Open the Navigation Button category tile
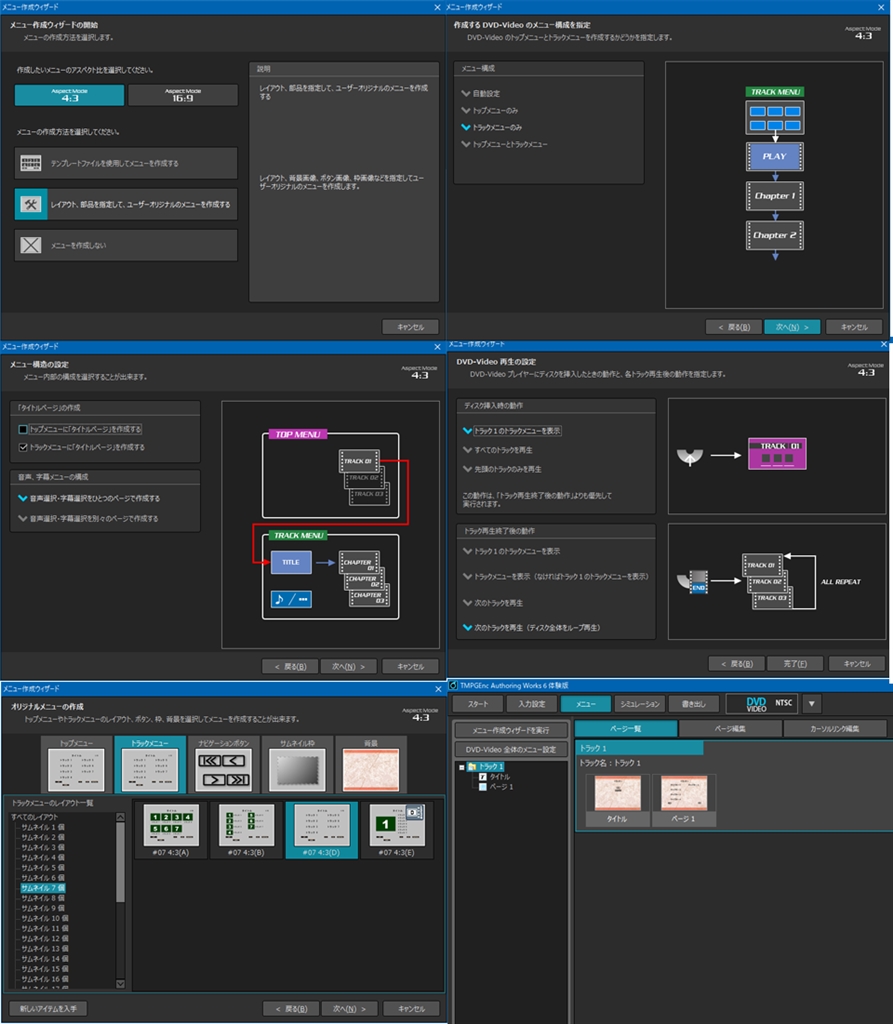The image size is (893, 1024). pyautogui.click(x=224, y=764)
